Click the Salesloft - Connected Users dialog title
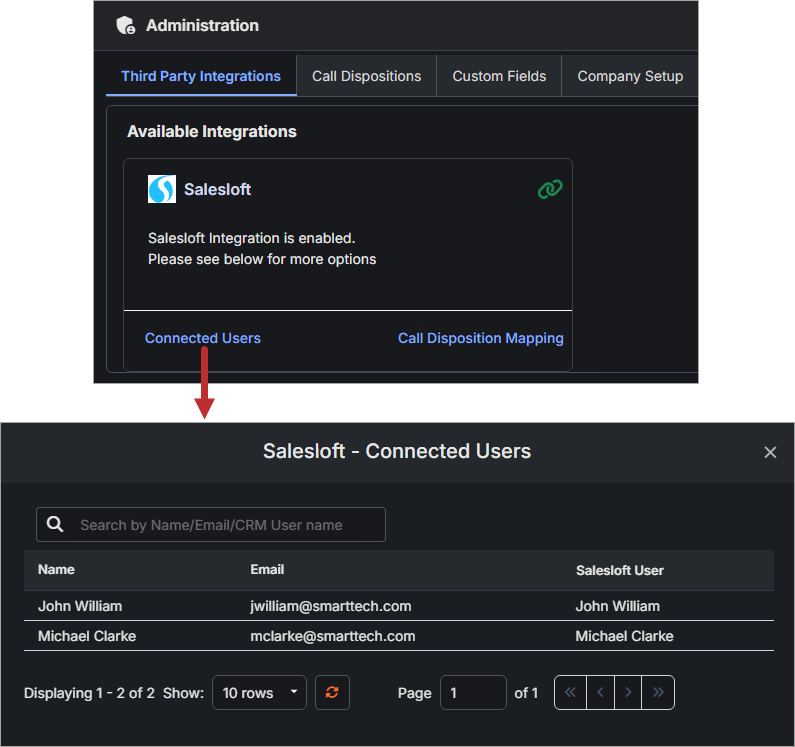Screen dimensions: 795x747 (397, 451)
